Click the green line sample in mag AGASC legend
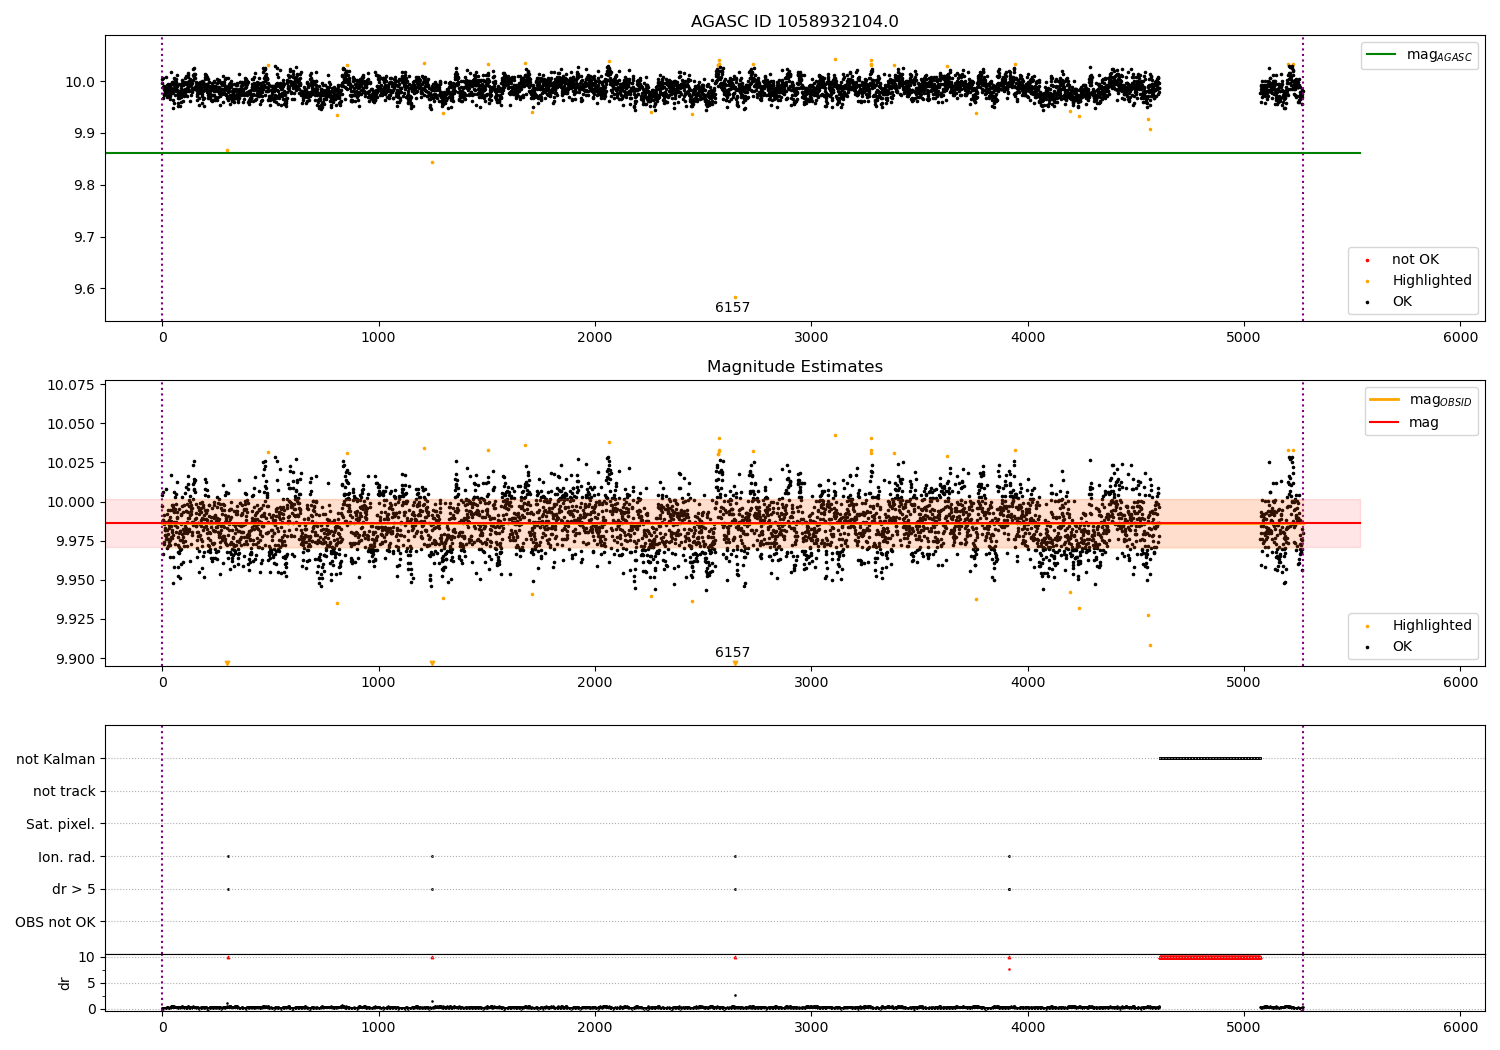 1382,55
